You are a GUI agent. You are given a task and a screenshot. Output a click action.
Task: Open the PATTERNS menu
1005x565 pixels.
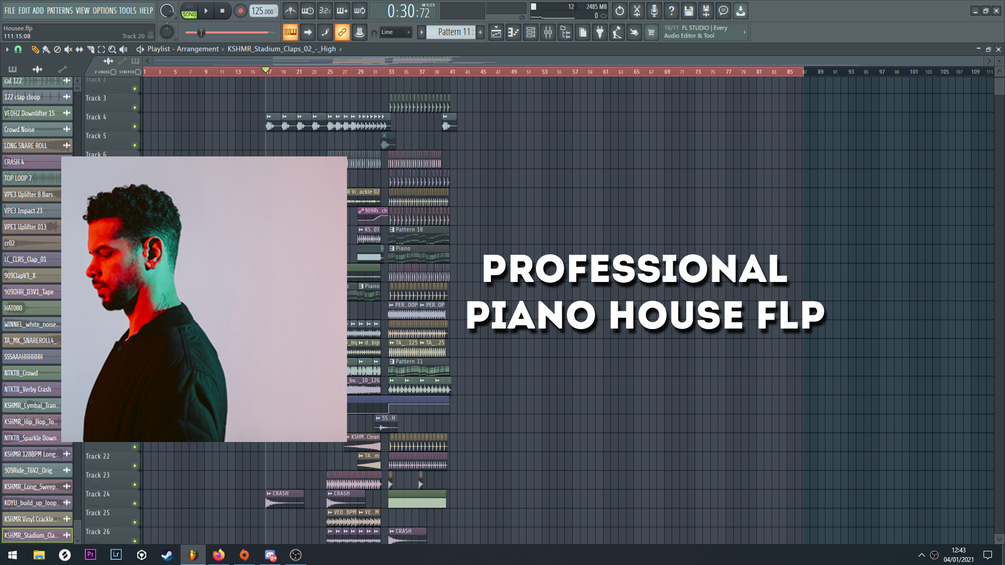pyautogui.click(x=60, y=11)
